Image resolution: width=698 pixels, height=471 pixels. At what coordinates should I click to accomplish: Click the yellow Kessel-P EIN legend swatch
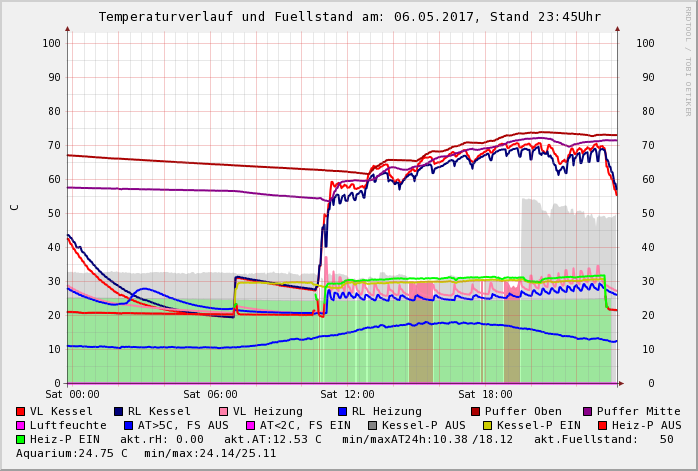[x=491, y=425]
